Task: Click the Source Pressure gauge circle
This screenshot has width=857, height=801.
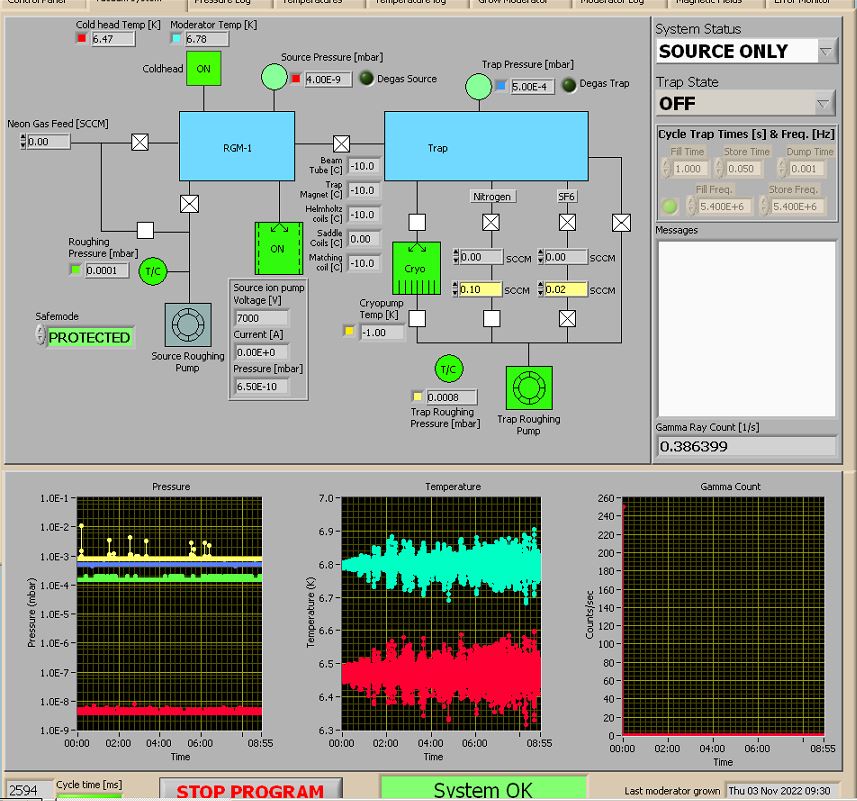Action: [273, 76]
